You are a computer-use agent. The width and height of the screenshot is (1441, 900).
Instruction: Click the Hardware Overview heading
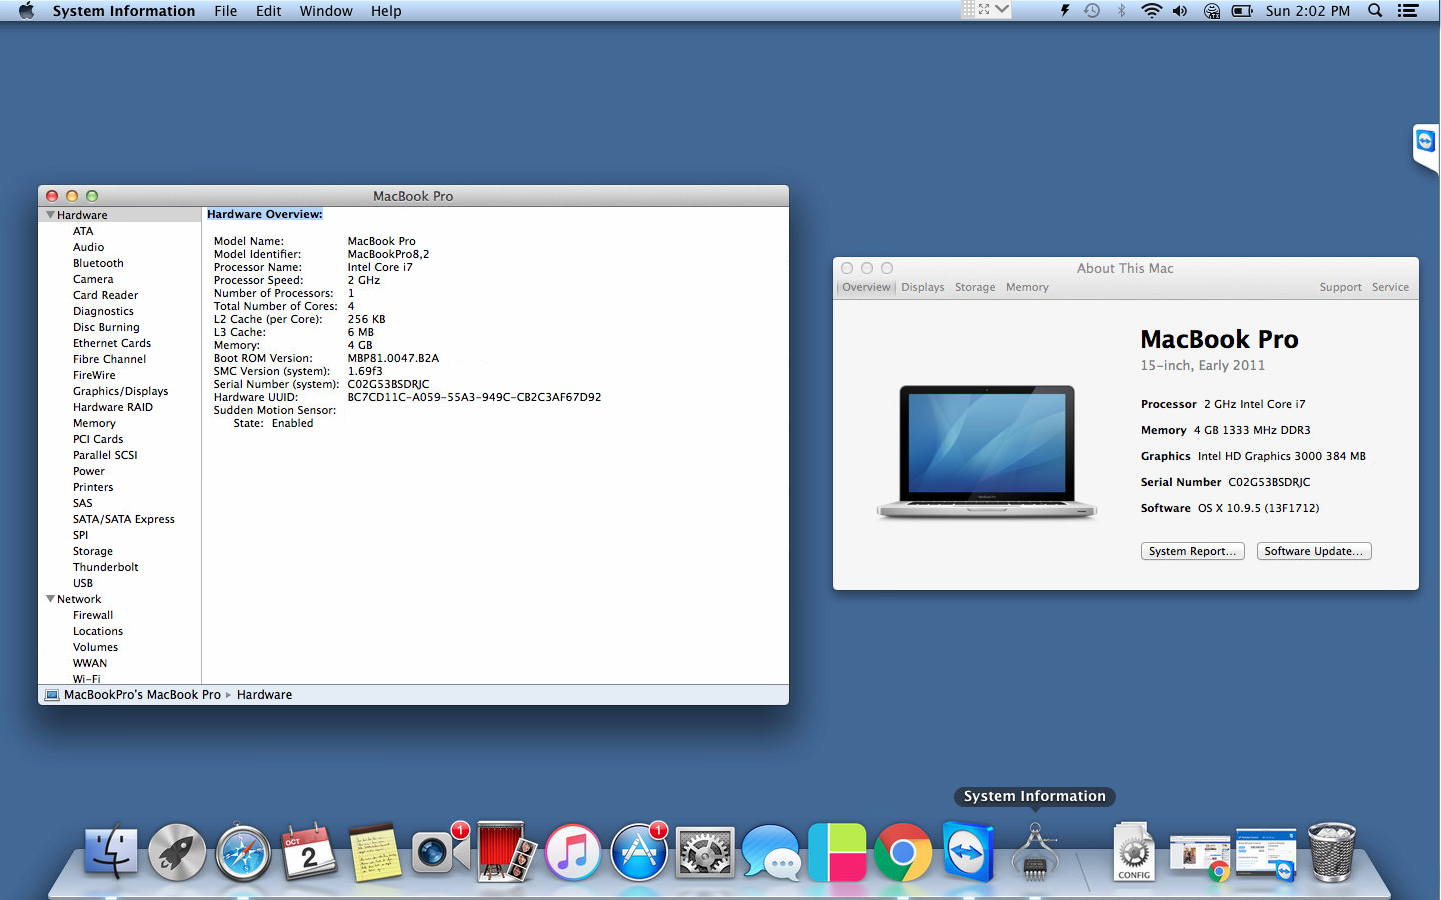click(x=265, y=214)
